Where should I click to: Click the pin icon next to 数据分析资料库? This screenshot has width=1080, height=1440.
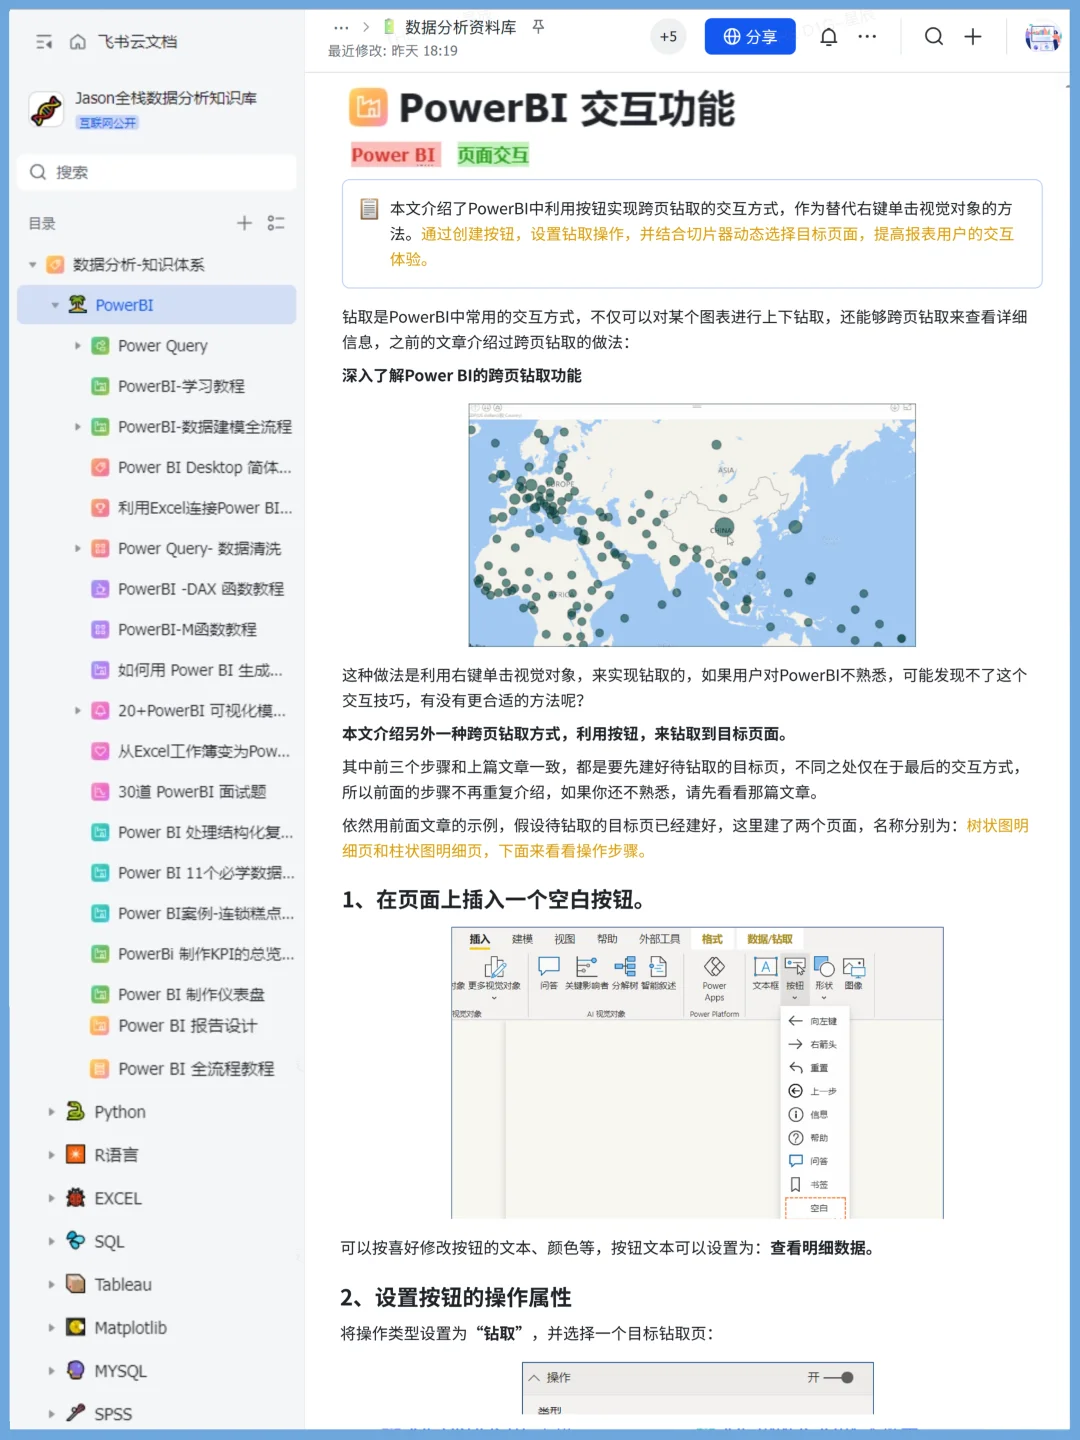(x=538, y=27)
